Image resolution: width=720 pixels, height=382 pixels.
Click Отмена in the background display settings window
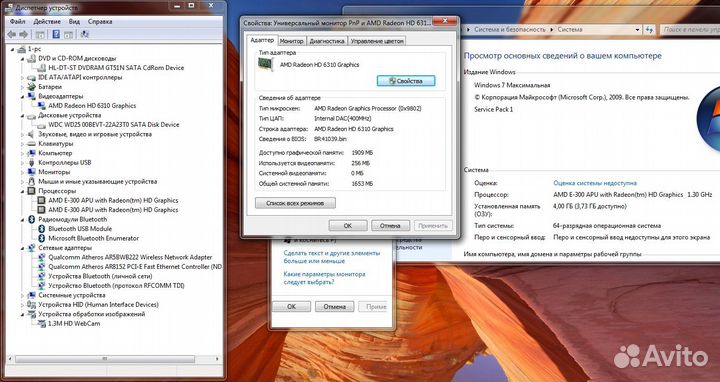[x=334, y=306]
